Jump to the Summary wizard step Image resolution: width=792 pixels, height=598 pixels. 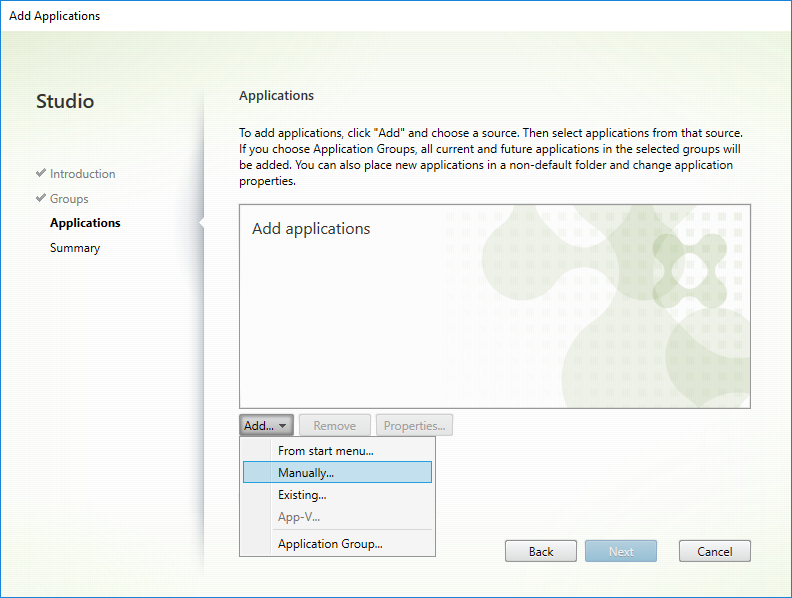tap(75, 248)
